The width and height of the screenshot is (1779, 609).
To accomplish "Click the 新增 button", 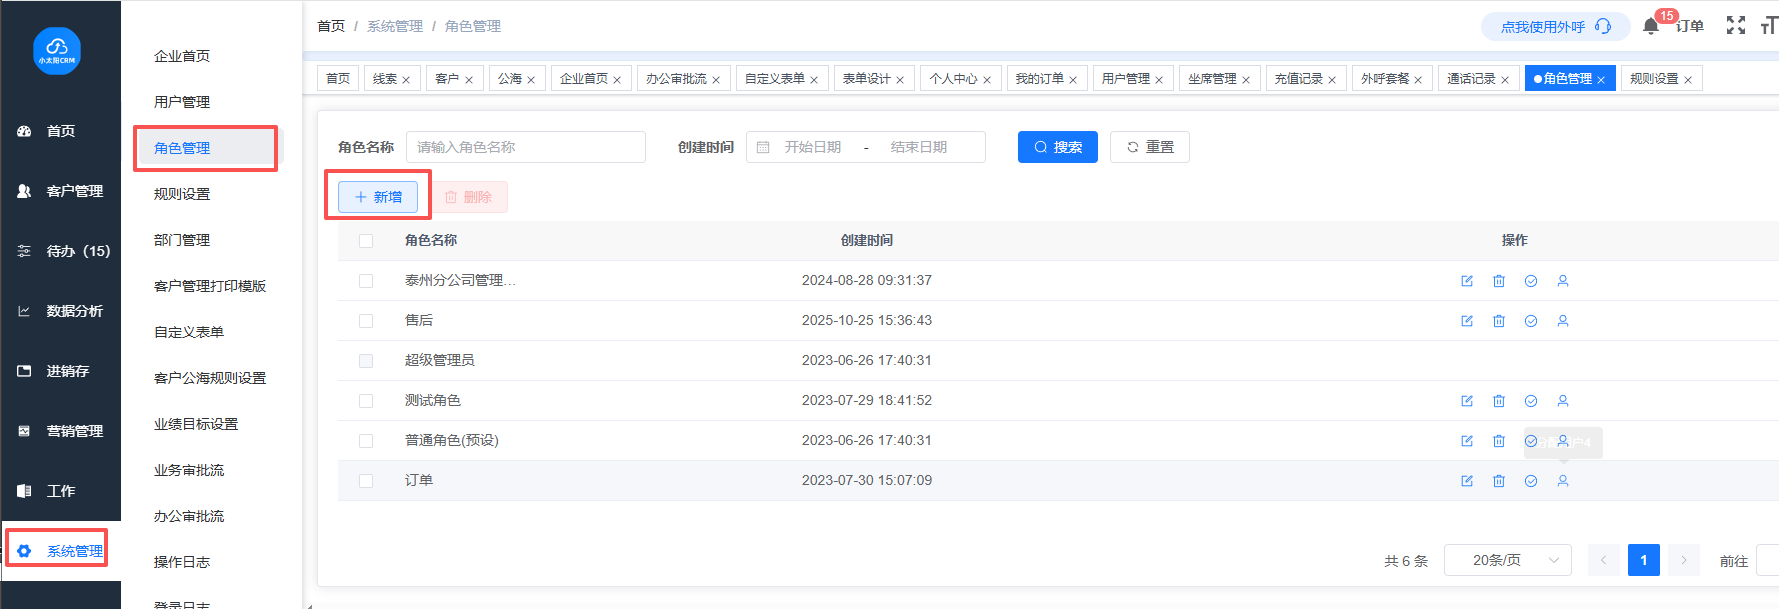I will pos(378,197).
